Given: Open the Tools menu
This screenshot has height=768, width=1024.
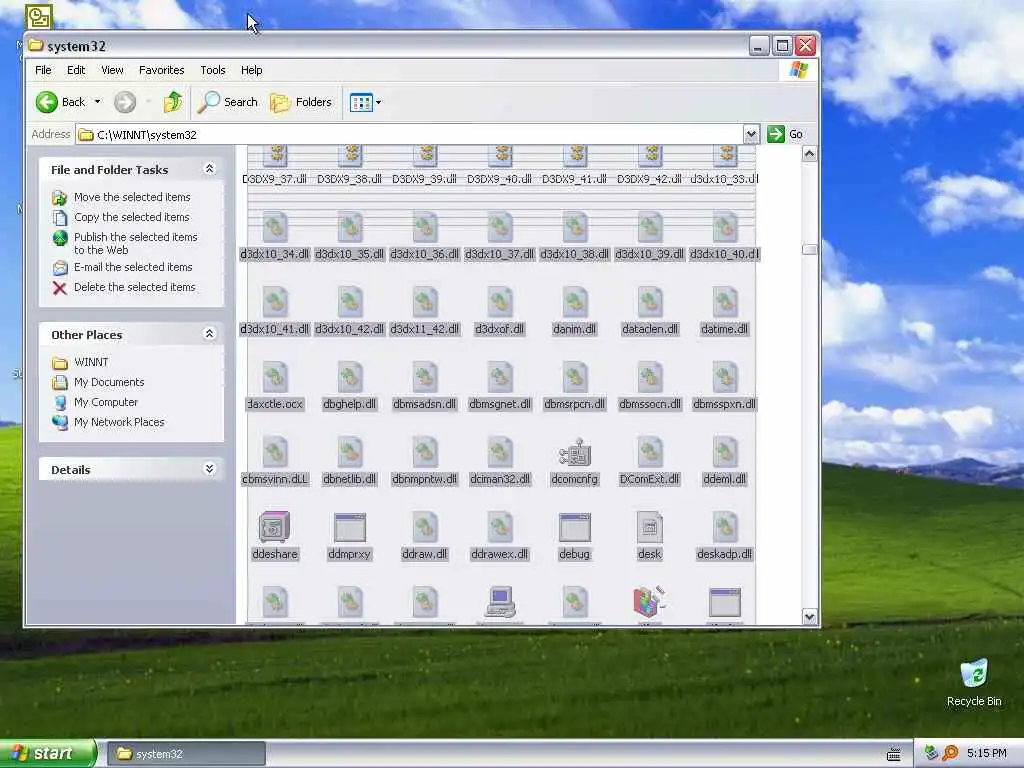Looking at the screenshot, I should [213, 70].
